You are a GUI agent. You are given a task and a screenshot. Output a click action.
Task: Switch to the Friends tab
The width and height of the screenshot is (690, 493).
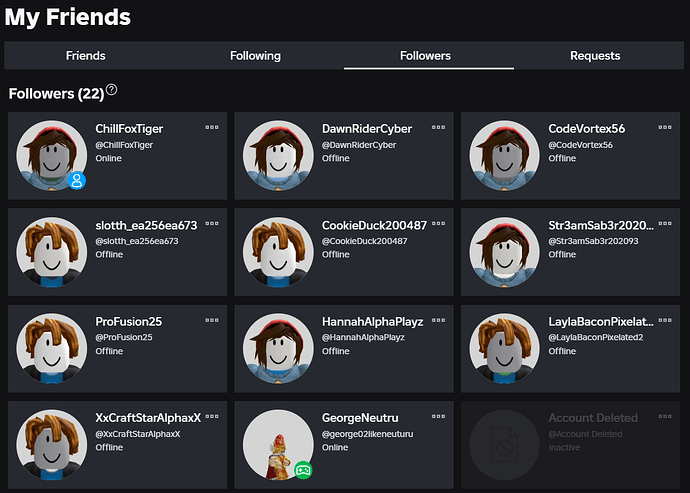click(86, 56)
